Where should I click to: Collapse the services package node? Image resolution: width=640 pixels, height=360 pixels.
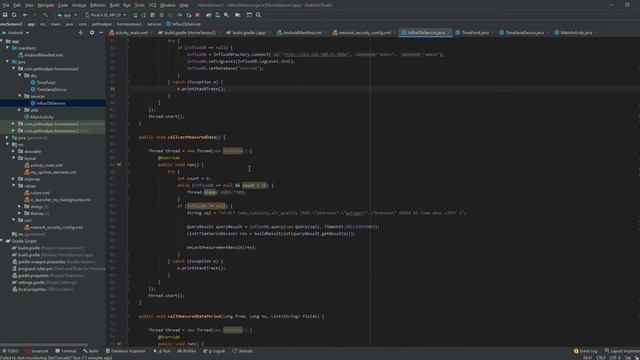click(x=20, y=96)
